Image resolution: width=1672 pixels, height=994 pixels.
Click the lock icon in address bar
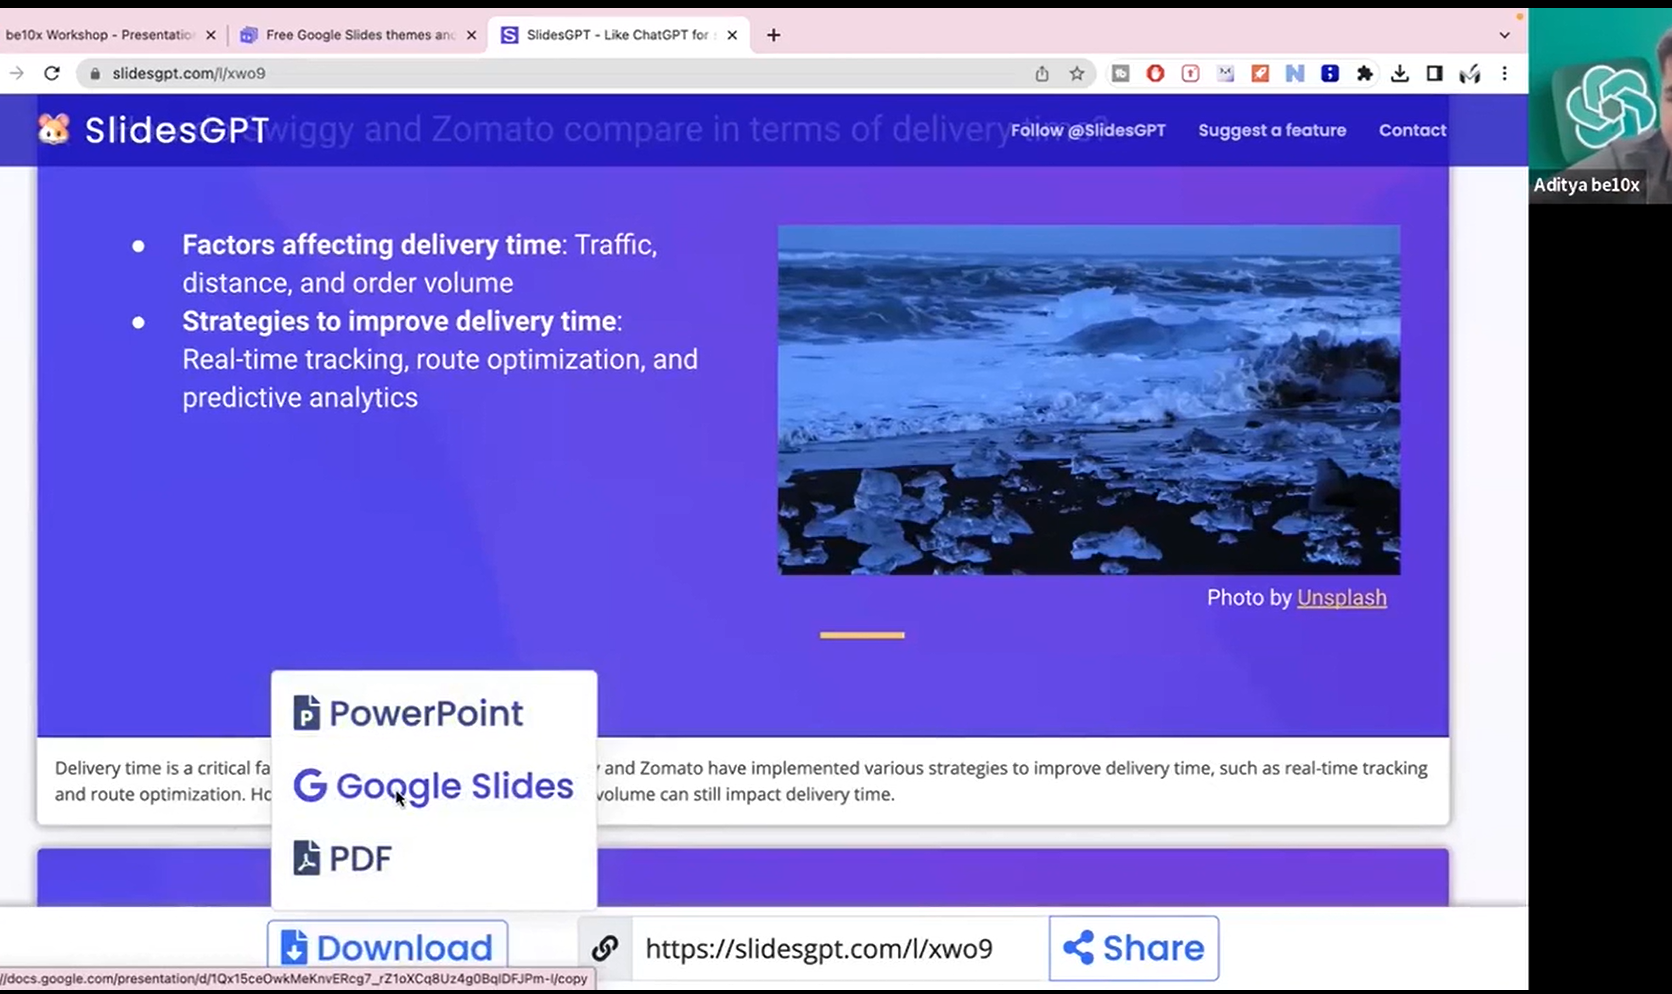96,73
